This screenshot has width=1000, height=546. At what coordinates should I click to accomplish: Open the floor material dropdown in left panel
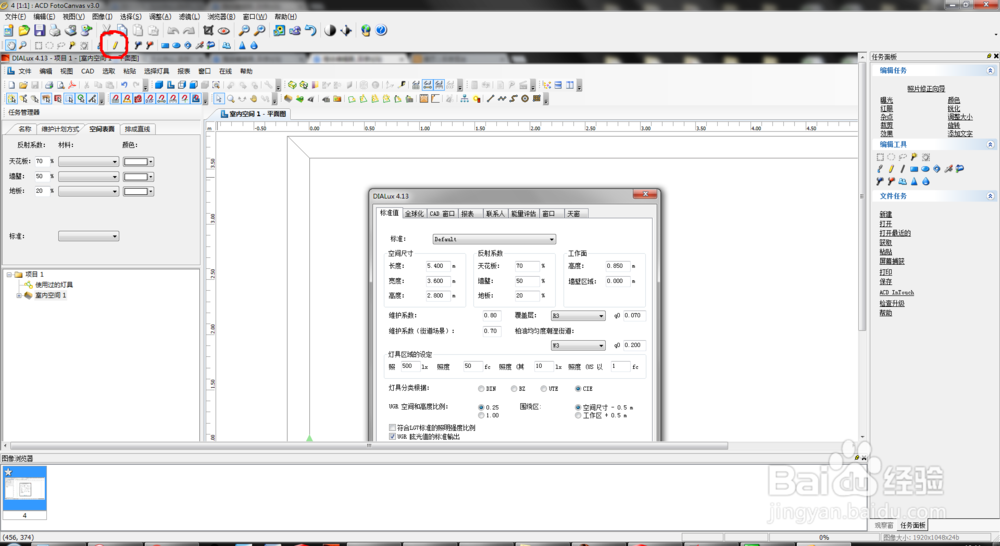pyautogui.click(x=89, y=191)
